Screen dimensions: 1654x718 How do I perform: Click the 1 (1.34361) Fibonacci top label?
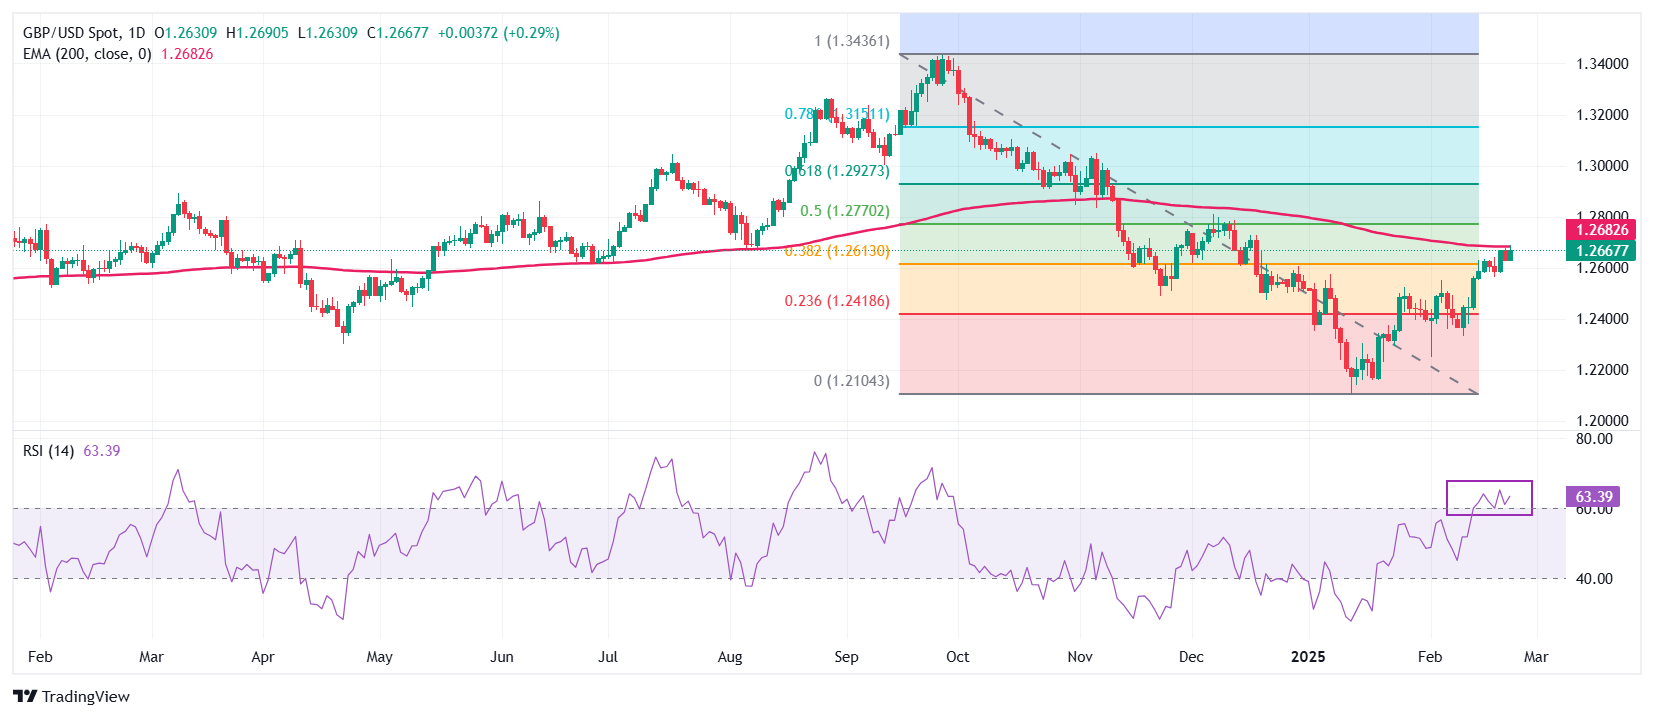click(x=851, y=41)
